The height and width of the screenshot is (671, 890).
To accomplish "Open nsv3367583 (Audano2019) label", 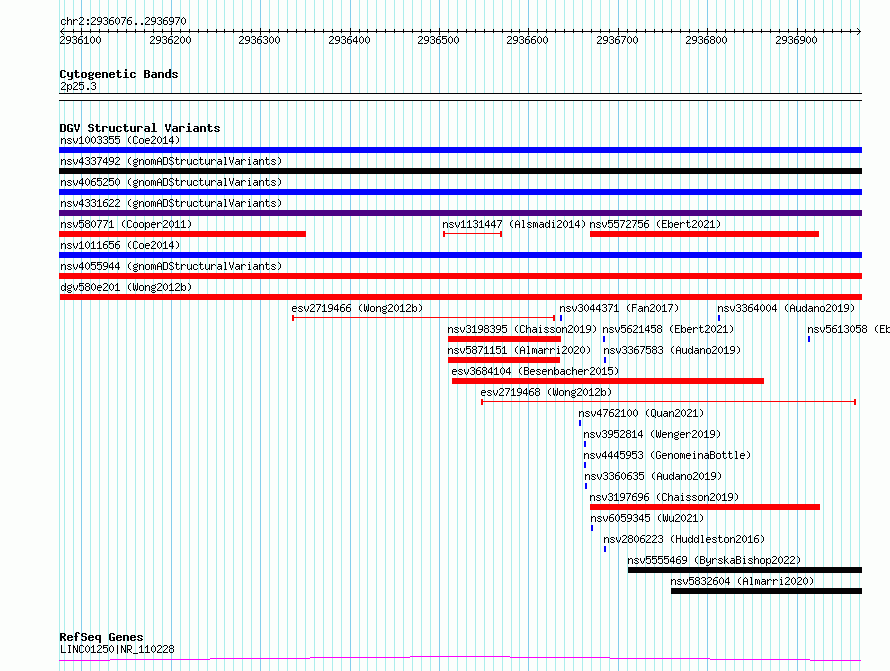I will (x=671, y=350).
